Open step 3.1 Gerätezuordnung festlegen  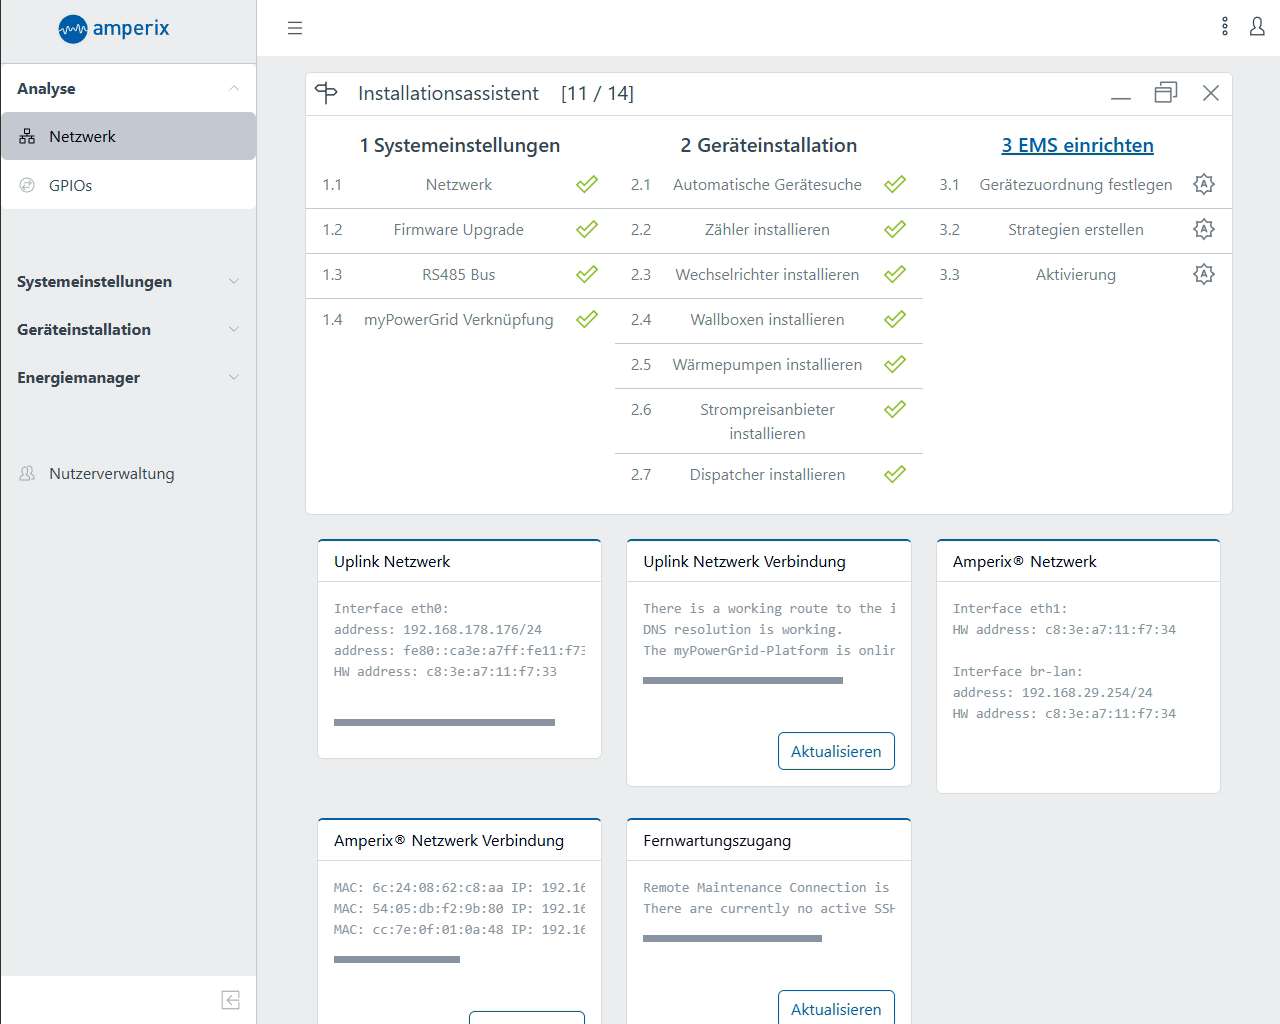[1076, 184]
